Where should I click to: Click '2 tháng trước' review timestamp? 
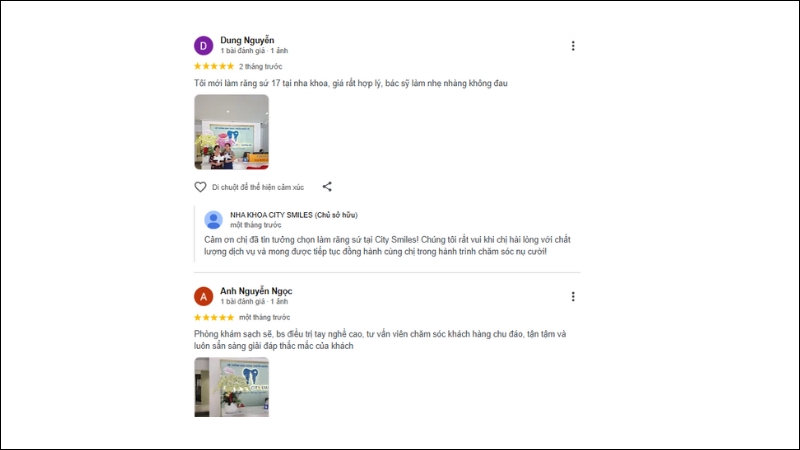point(260,66)
